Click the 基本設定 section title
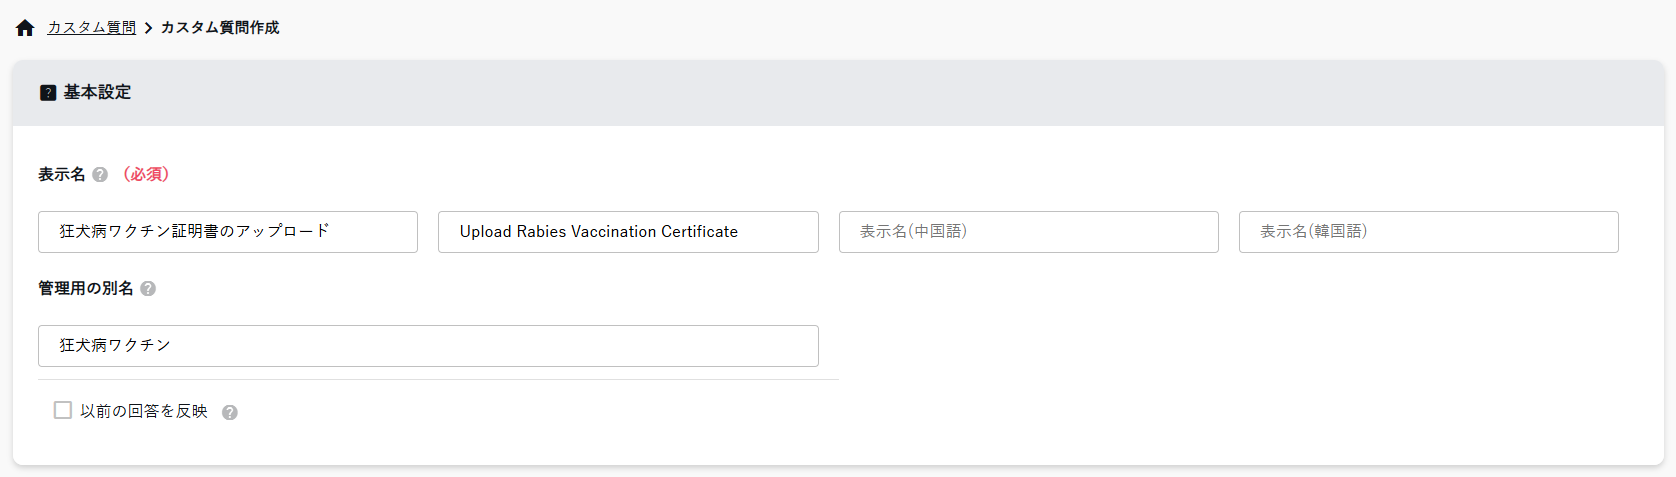Viewport: 1676px width, 477px height. [98, 92]
